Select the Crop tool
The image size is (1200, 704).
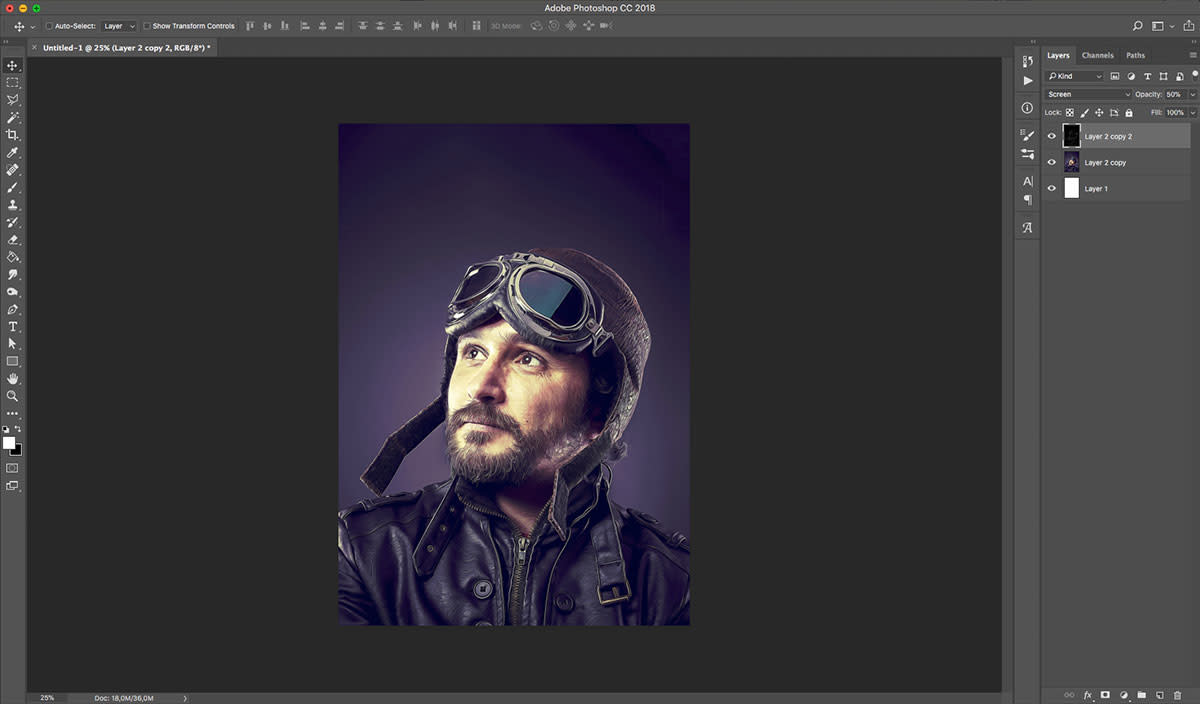(x=12, y=135)
